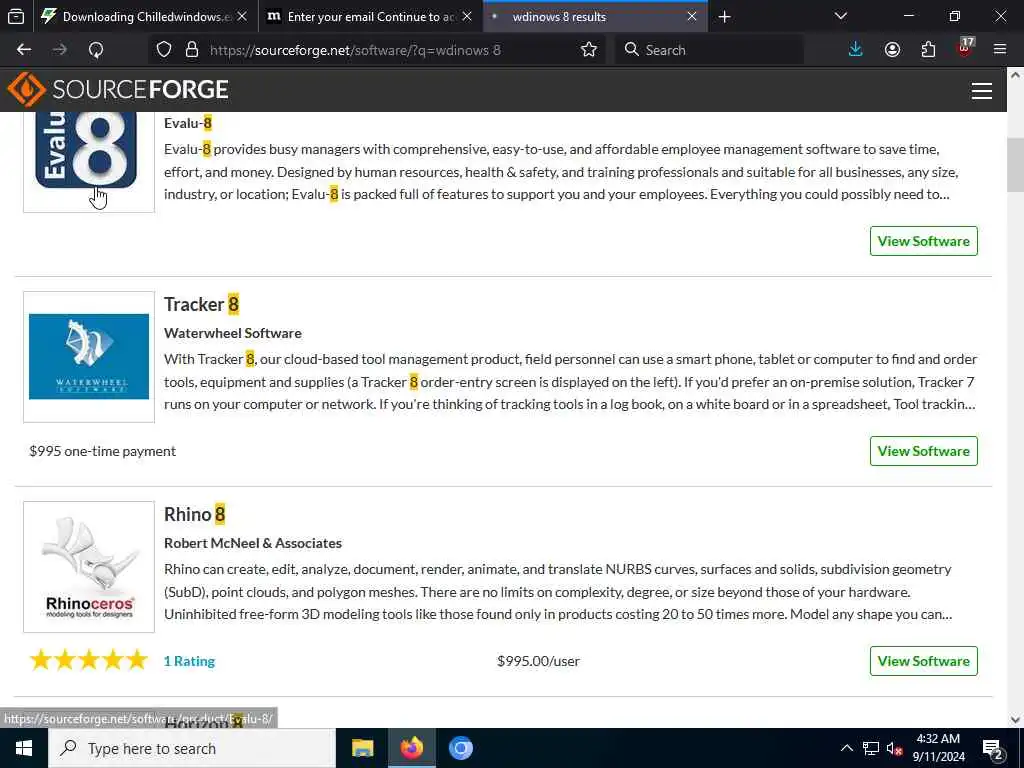This screenshot has width=1024, height=768.
Task: Click the $995.00/user price text
Action: pos(538,661)
